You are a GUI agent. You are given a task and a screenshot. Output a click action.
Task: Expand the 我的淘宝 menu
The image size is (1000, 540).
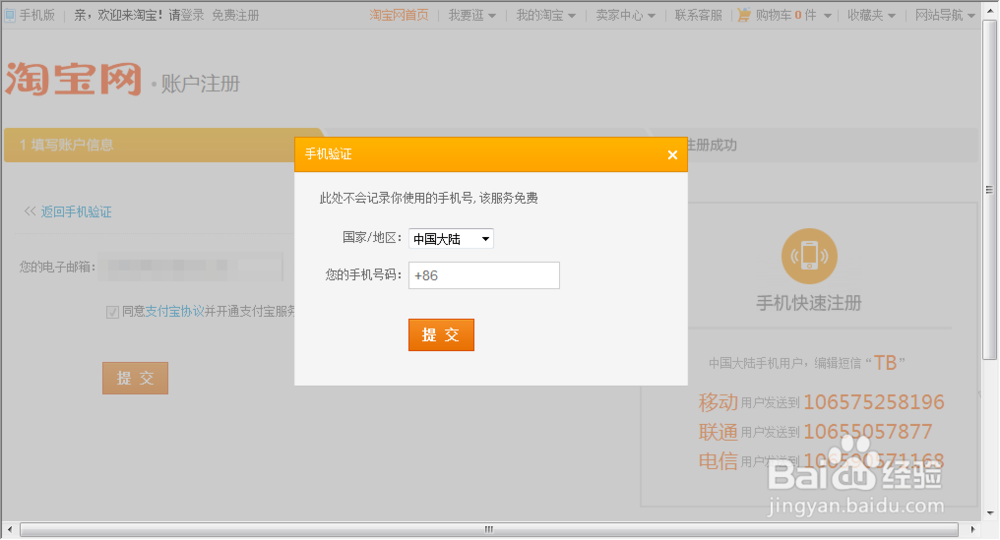coord(546,15)
